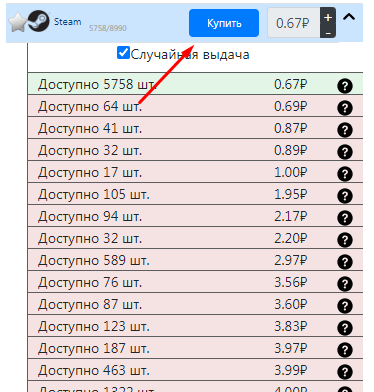Open help icon for the 3.83₽ row
The height and width of the screenshot is (392, 374).
pos(345,328)
